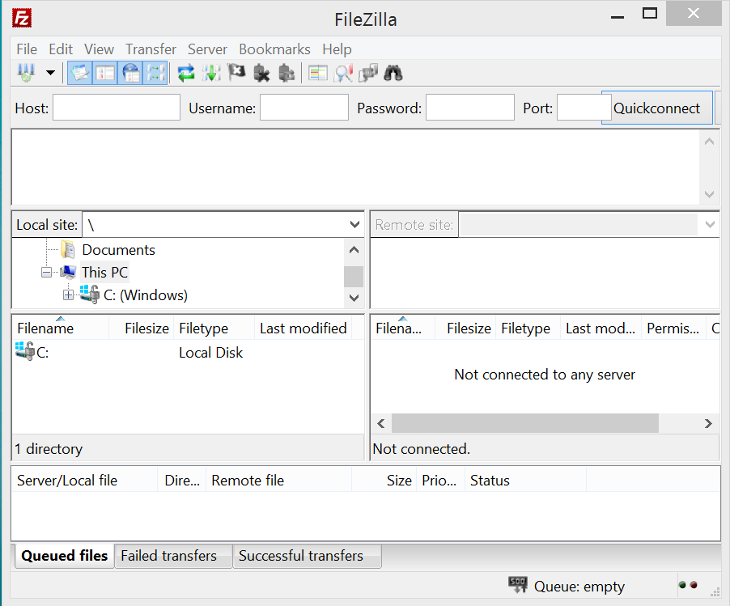This screenshot has width=730, height=606.
Task: Click local tree scrollbar thumb
Action: point(353,276)
